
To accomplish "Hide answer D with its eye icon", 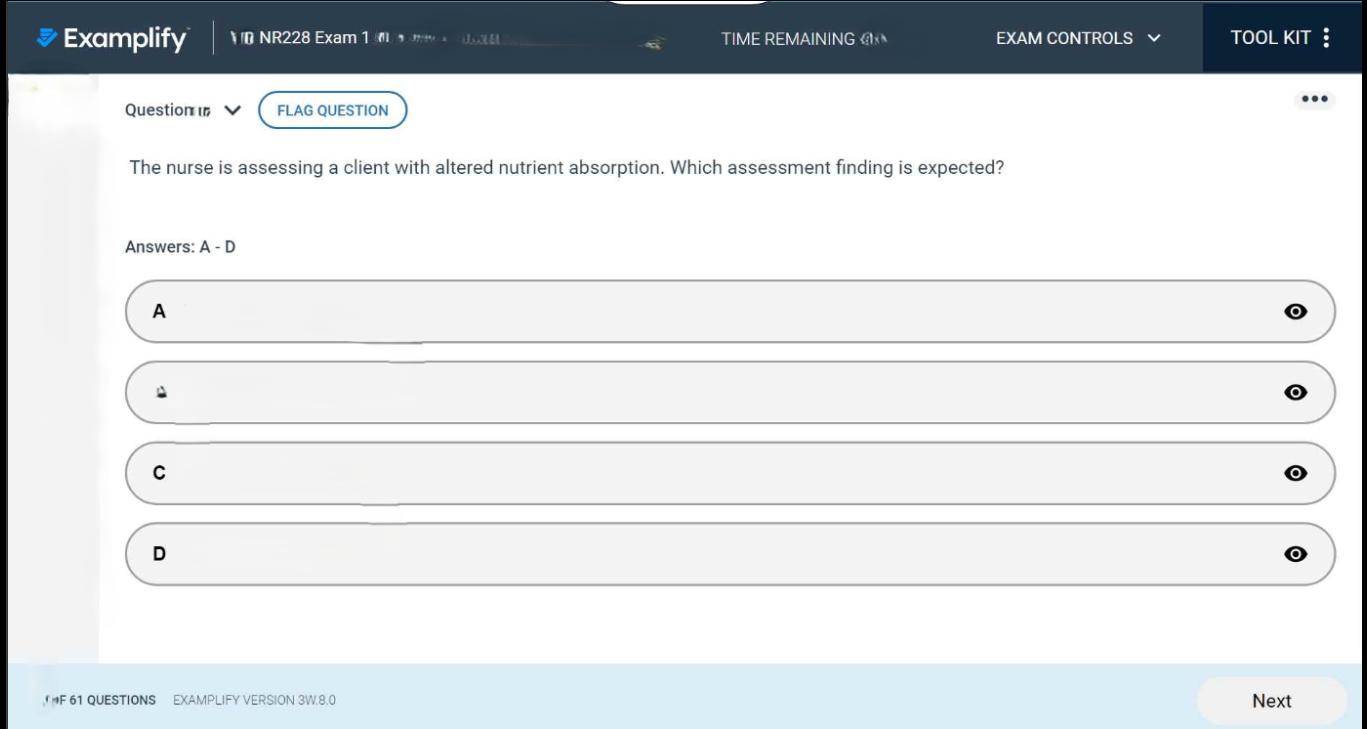I will point(1295,554).
